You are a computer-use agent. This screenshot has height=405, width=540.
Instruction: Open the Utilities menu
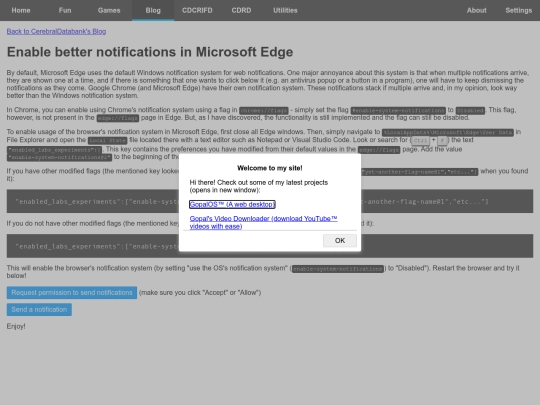click(285, 10)
